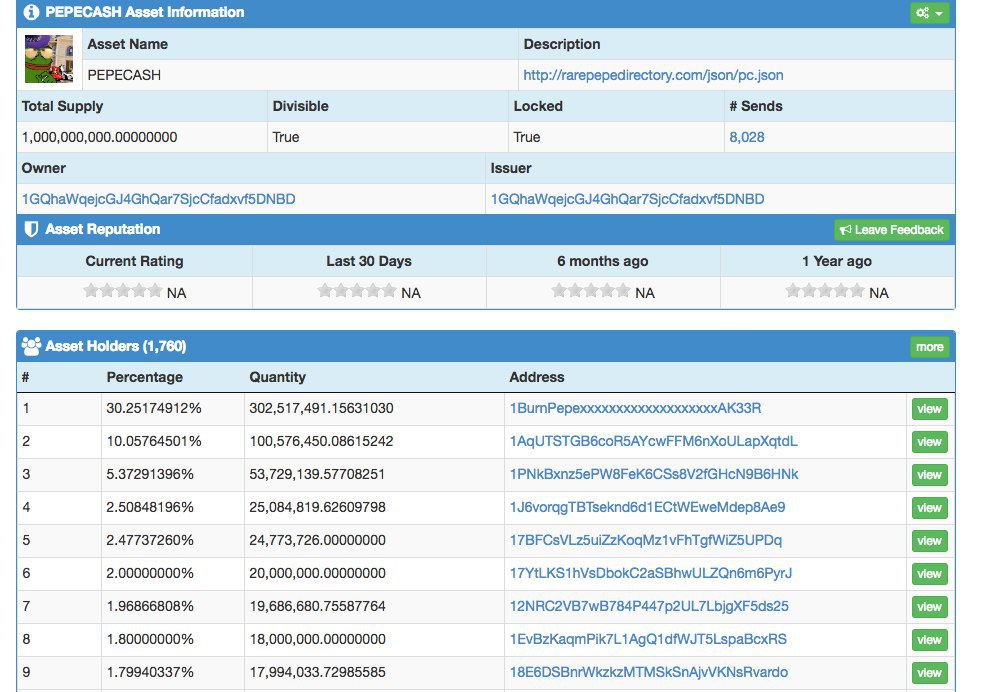This screenshot has width=987, height=692.
Task: Click the info icon beside PEPECASH Asset Information
Action: click(x=31, y=12)
